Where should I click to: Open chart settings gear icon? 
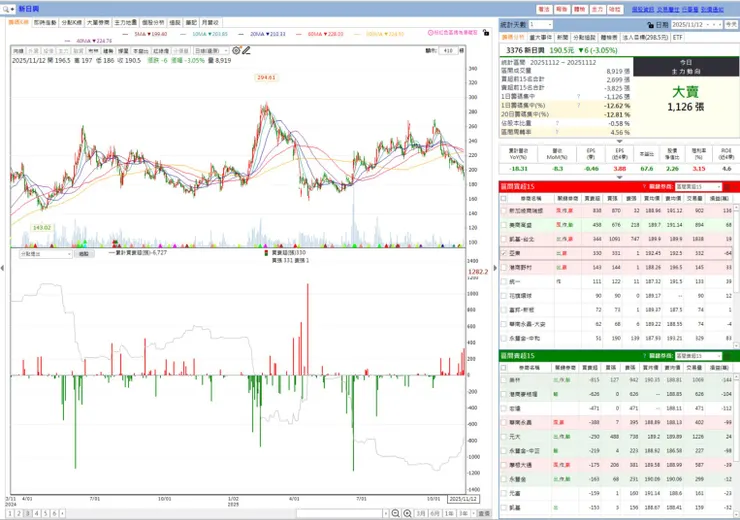236,50
